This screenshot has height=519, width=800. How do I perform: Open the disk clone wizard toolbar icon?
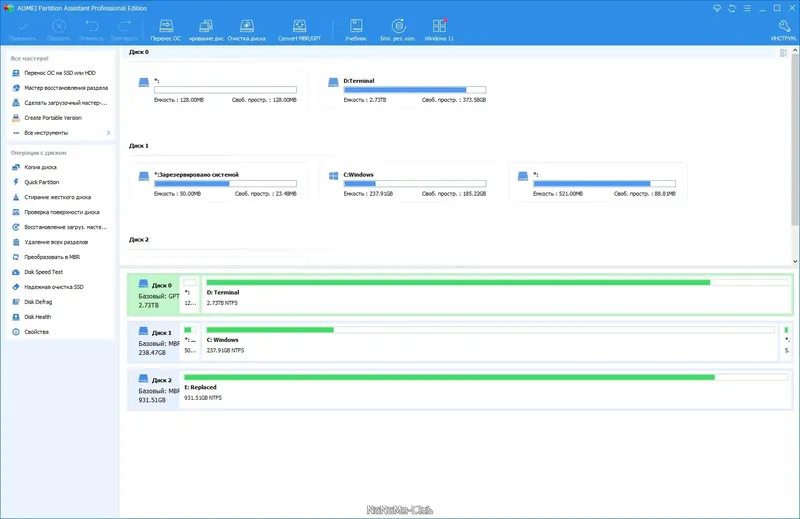coord(206,30)
